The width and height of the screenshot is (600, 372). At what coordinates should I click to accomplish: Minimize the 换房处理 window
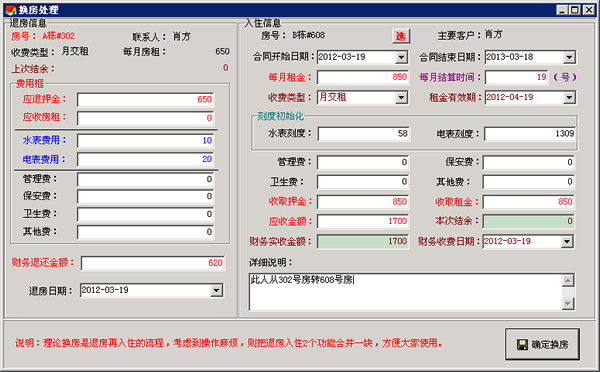561,10
